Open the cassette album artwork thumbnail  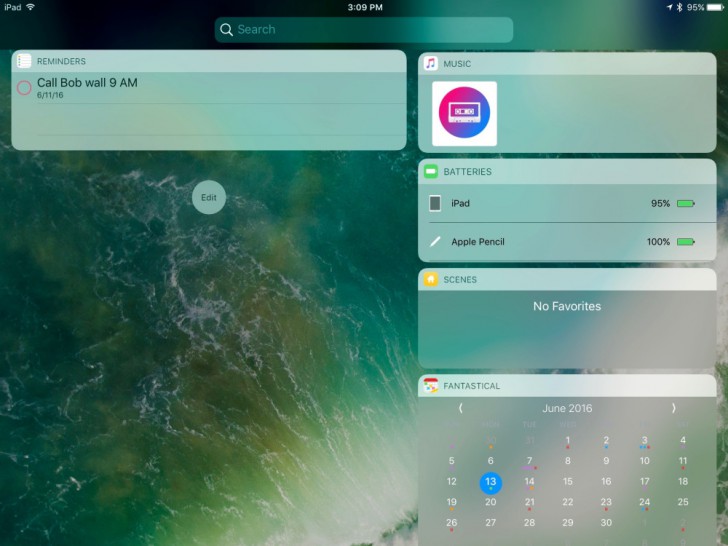coord(464,114)
